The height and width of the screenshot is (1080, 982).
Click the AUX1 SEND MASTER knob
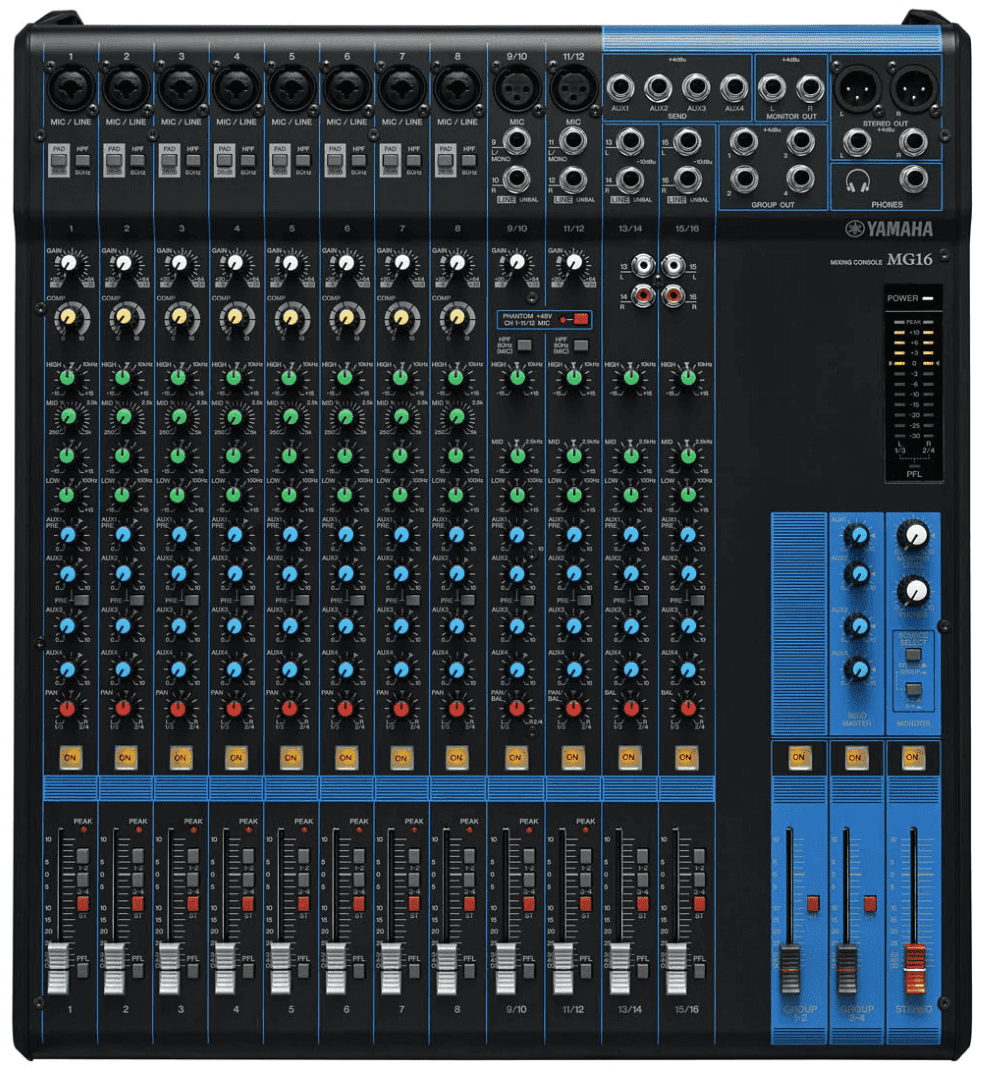click(856, 537)
